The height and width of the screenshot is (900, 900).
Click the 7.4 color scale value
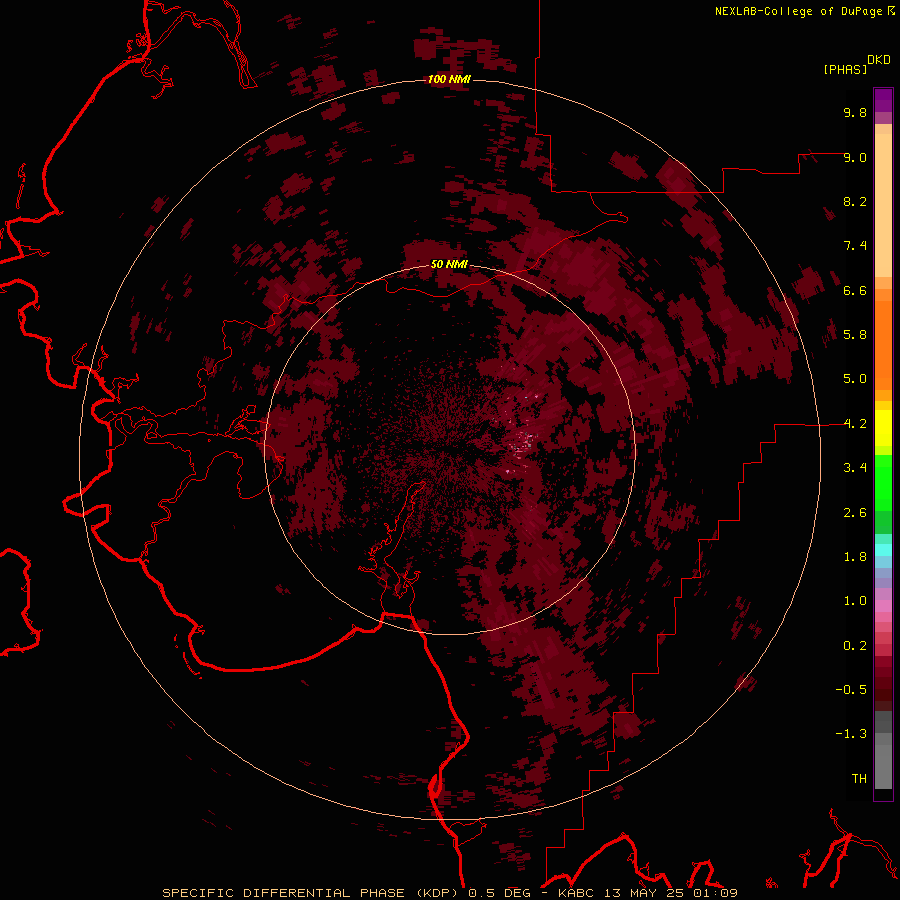tap(855, 246)
